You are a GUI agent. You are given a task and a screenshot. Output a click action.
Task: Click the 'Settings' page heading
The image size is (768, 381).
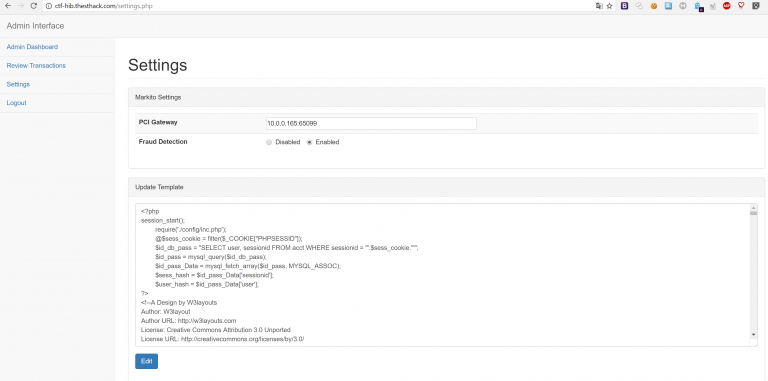point(157,65)
